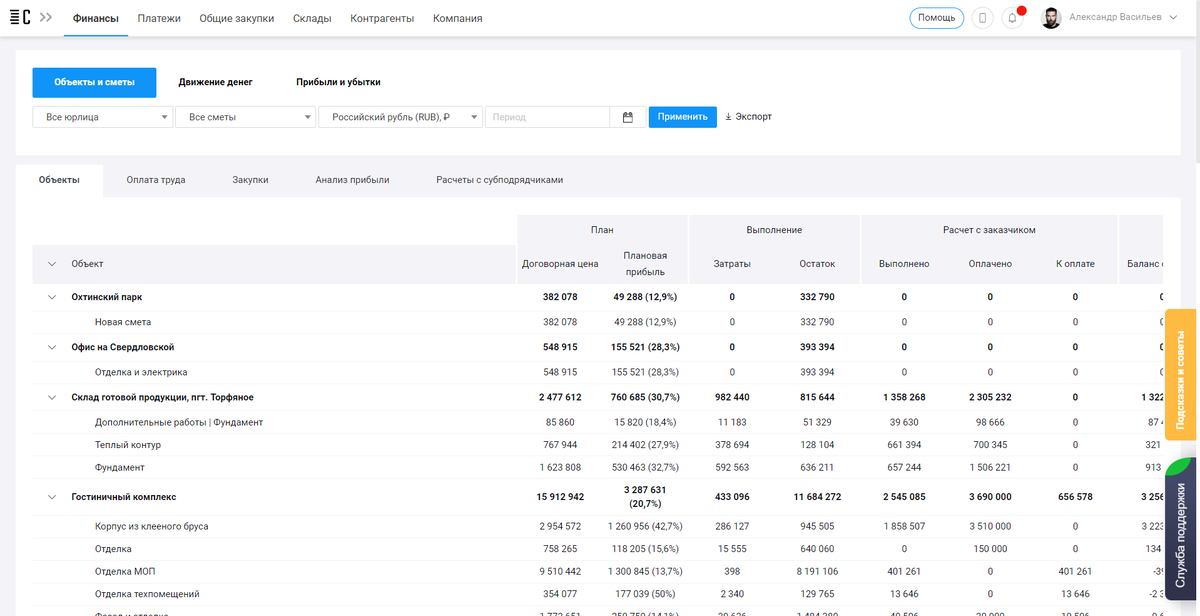Collapse Охтинский парк row
Image resolution: width=1200 pixels, height=616 pixels.
(52, 297)
